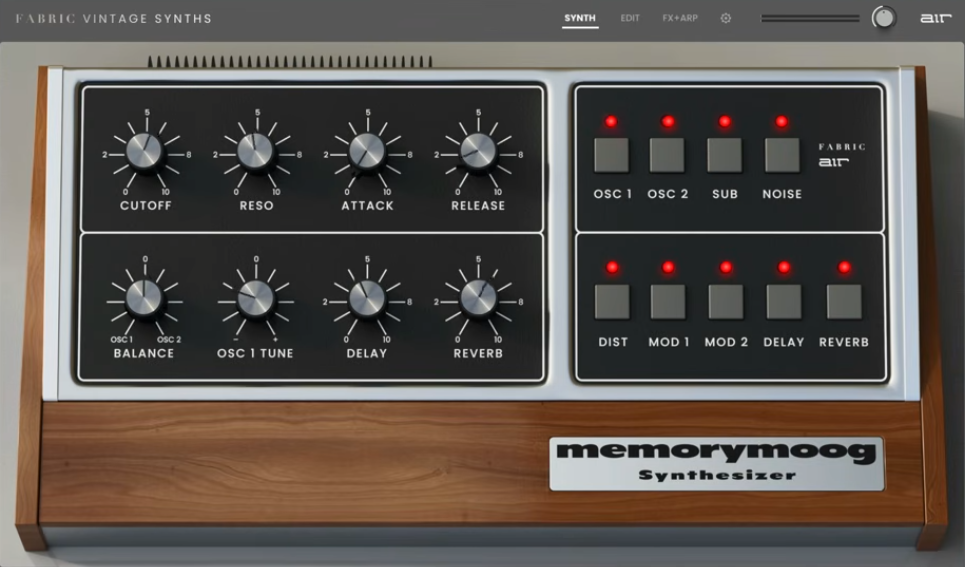The width and height of the screenshot is (965, 567).
Task: Toggle the NOISE button
Action: tap(782, 155)
